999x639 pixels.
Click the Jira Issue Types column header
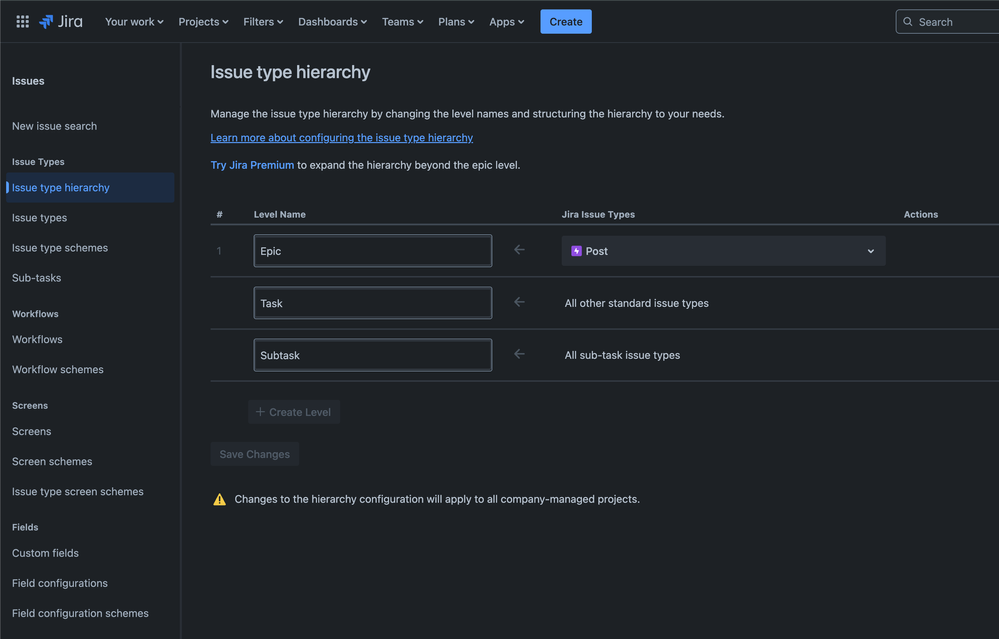[x=598, y=215]
